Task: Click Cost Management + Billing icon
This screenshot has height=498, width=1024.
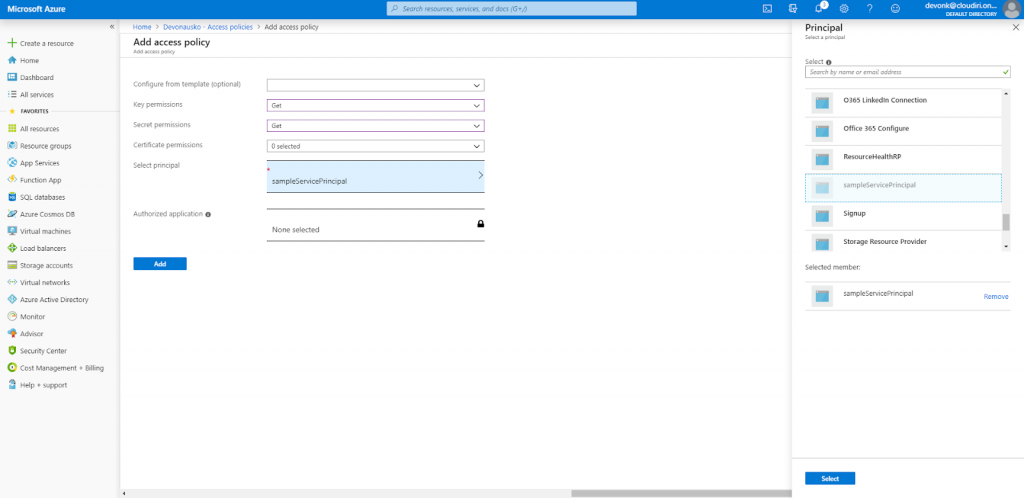Action: (12, 367)
